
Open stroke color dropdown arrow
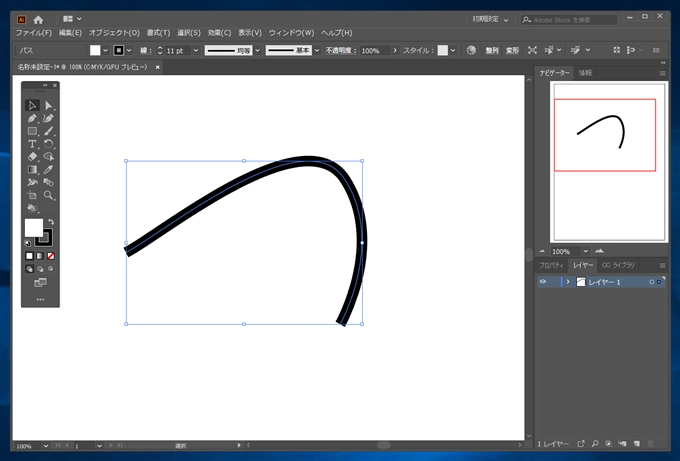(129, 50)
